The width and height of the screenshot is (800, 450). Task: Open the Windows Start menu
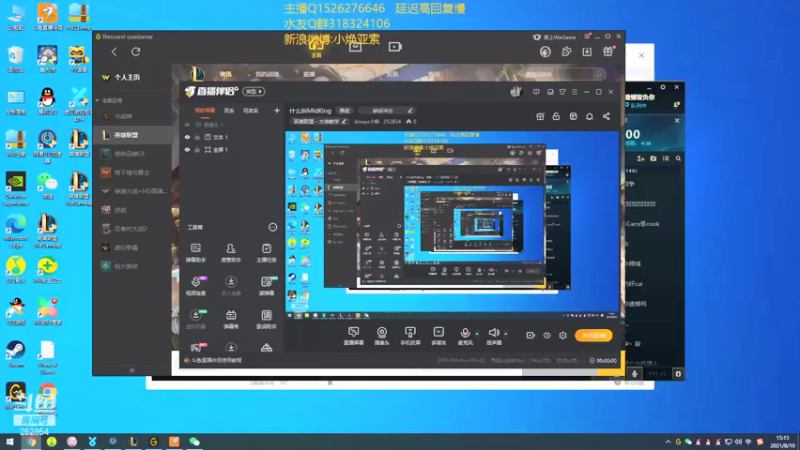pos(10,442)
